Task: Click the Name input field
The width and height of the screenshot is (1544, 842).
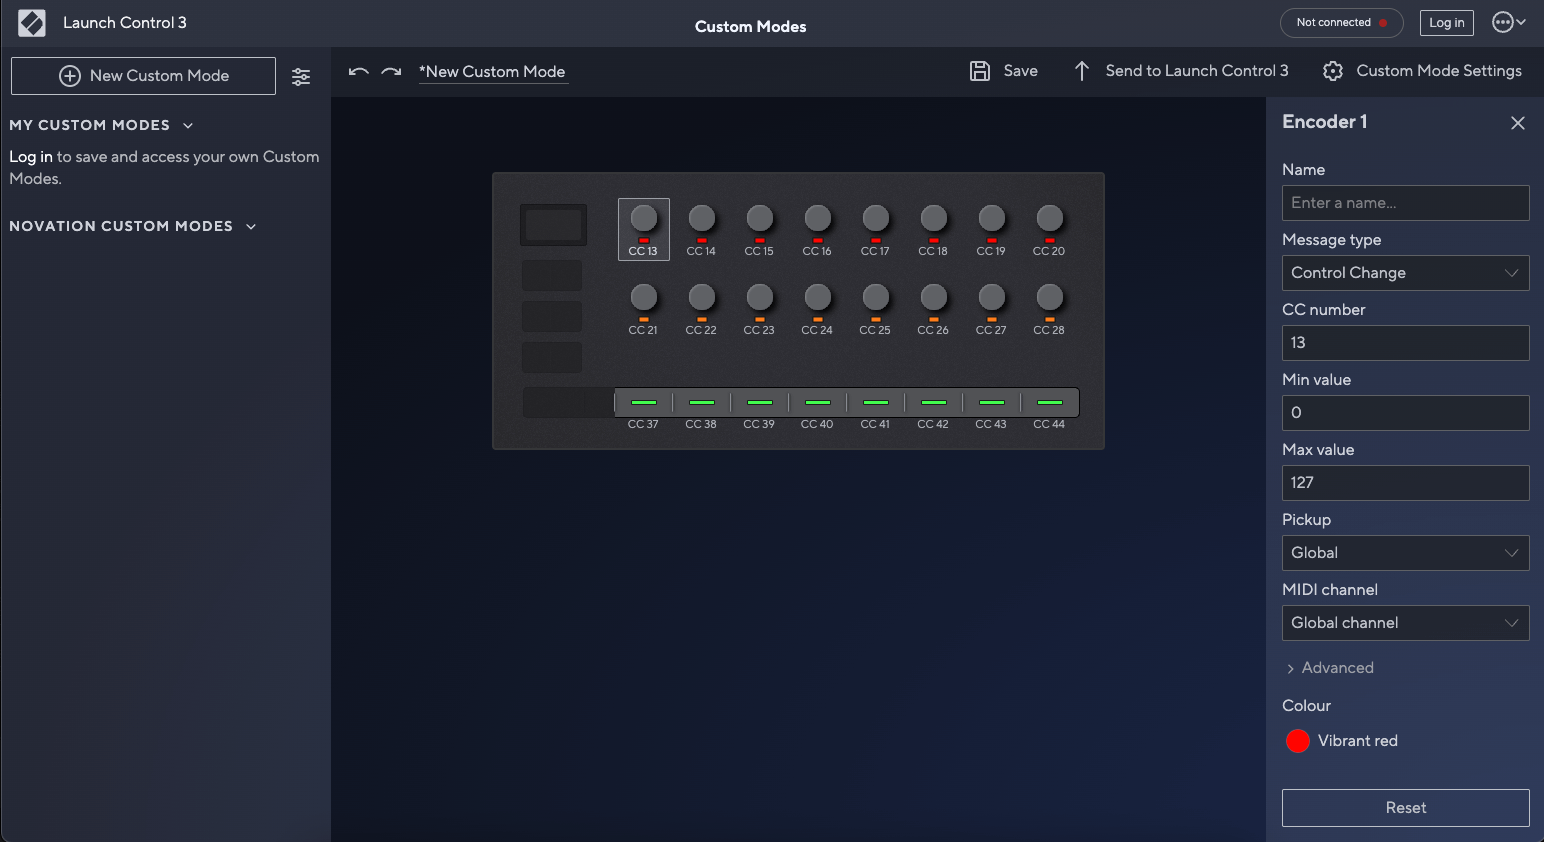Action: [1405, 203]
